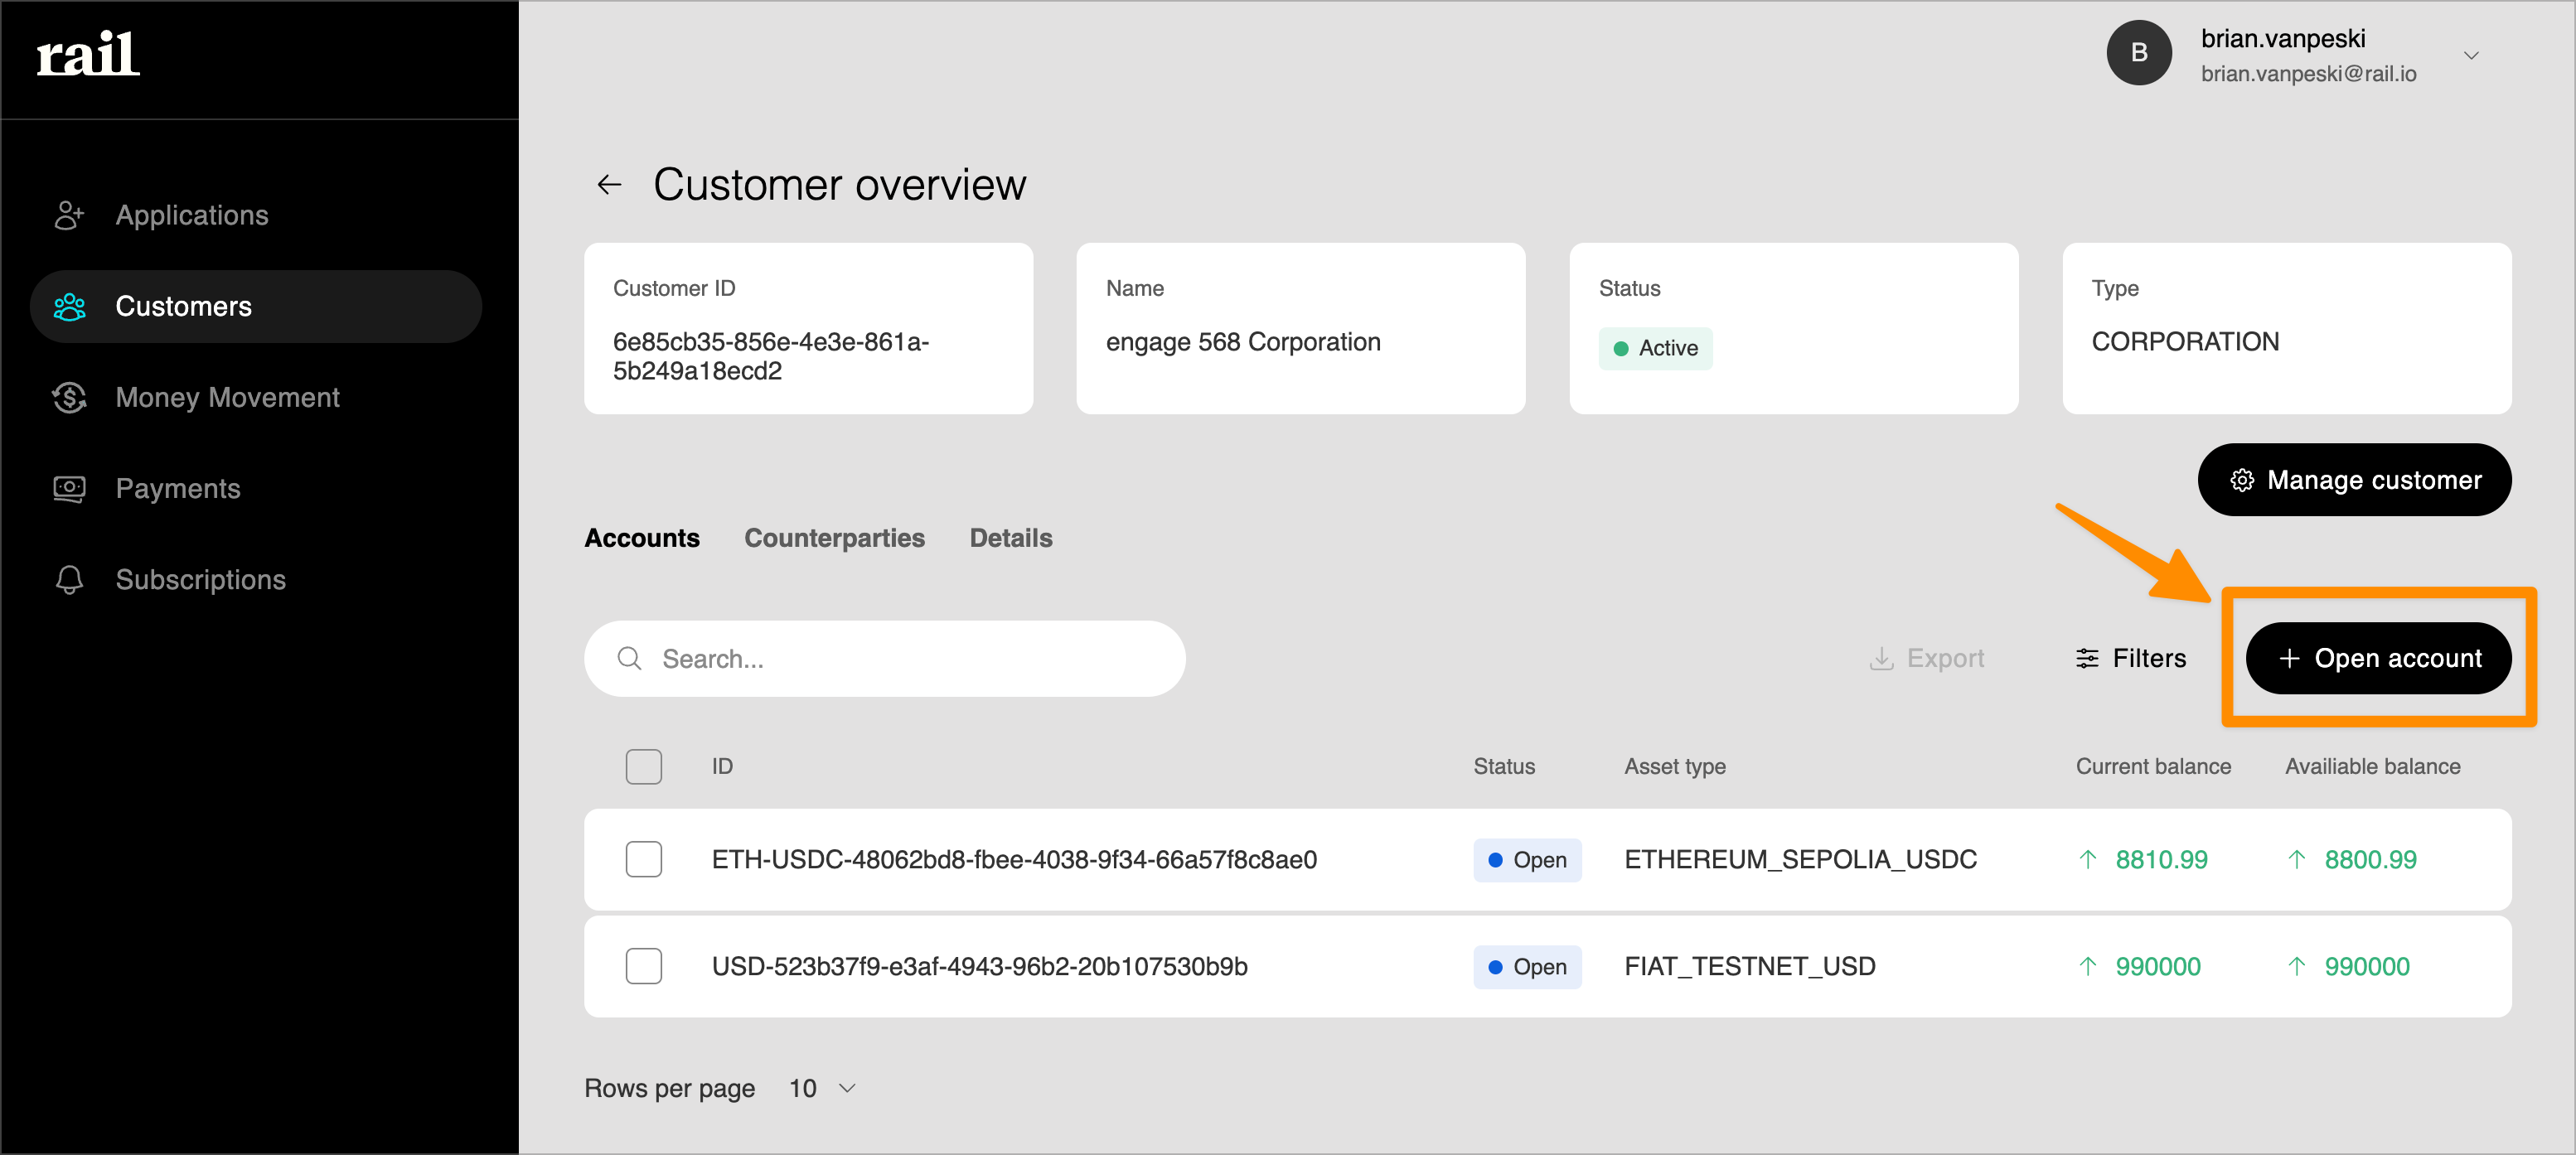Focus the Search accounts input field
The image size is (2576, 1155).
(900, 659)
